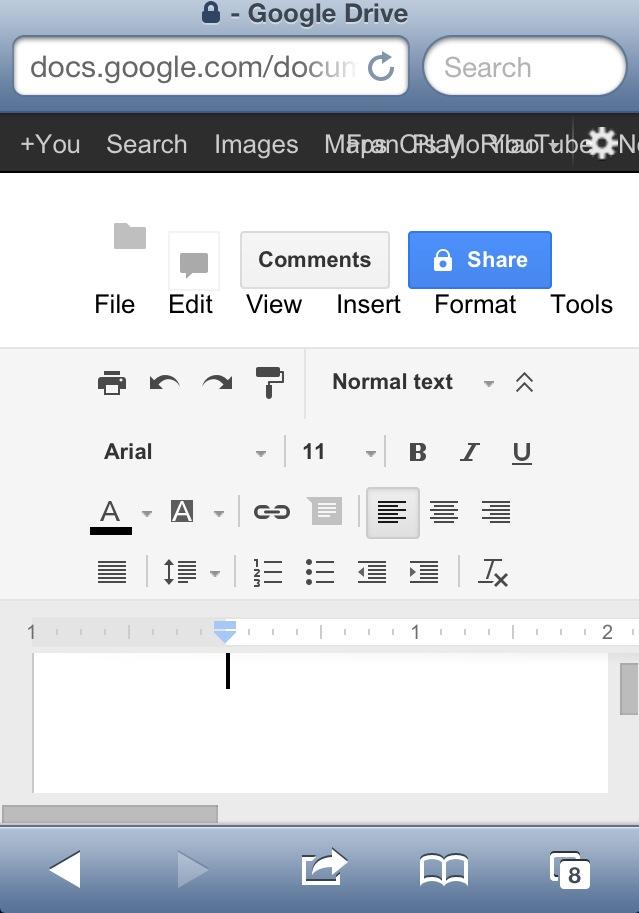The image size is (639, 913).
Task: Click the Share button
Action: tap(479, 259)
